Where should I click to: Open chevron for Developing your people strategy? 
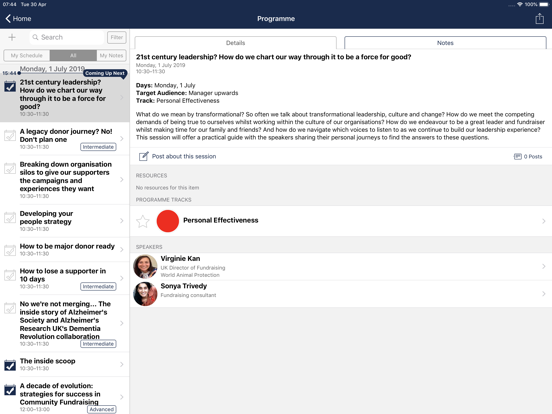point(122,221)
